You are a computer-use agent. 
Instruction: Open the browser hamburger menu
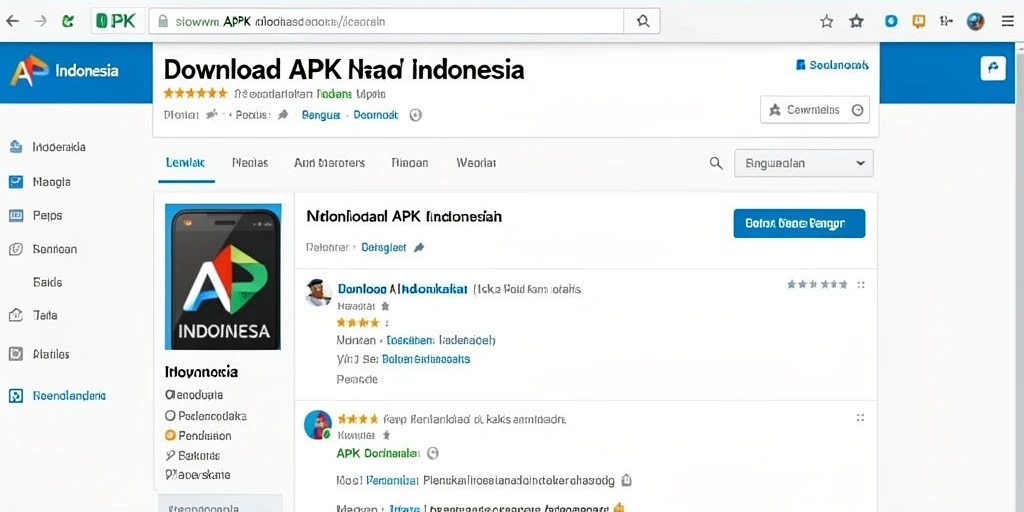pos(1008,22)
